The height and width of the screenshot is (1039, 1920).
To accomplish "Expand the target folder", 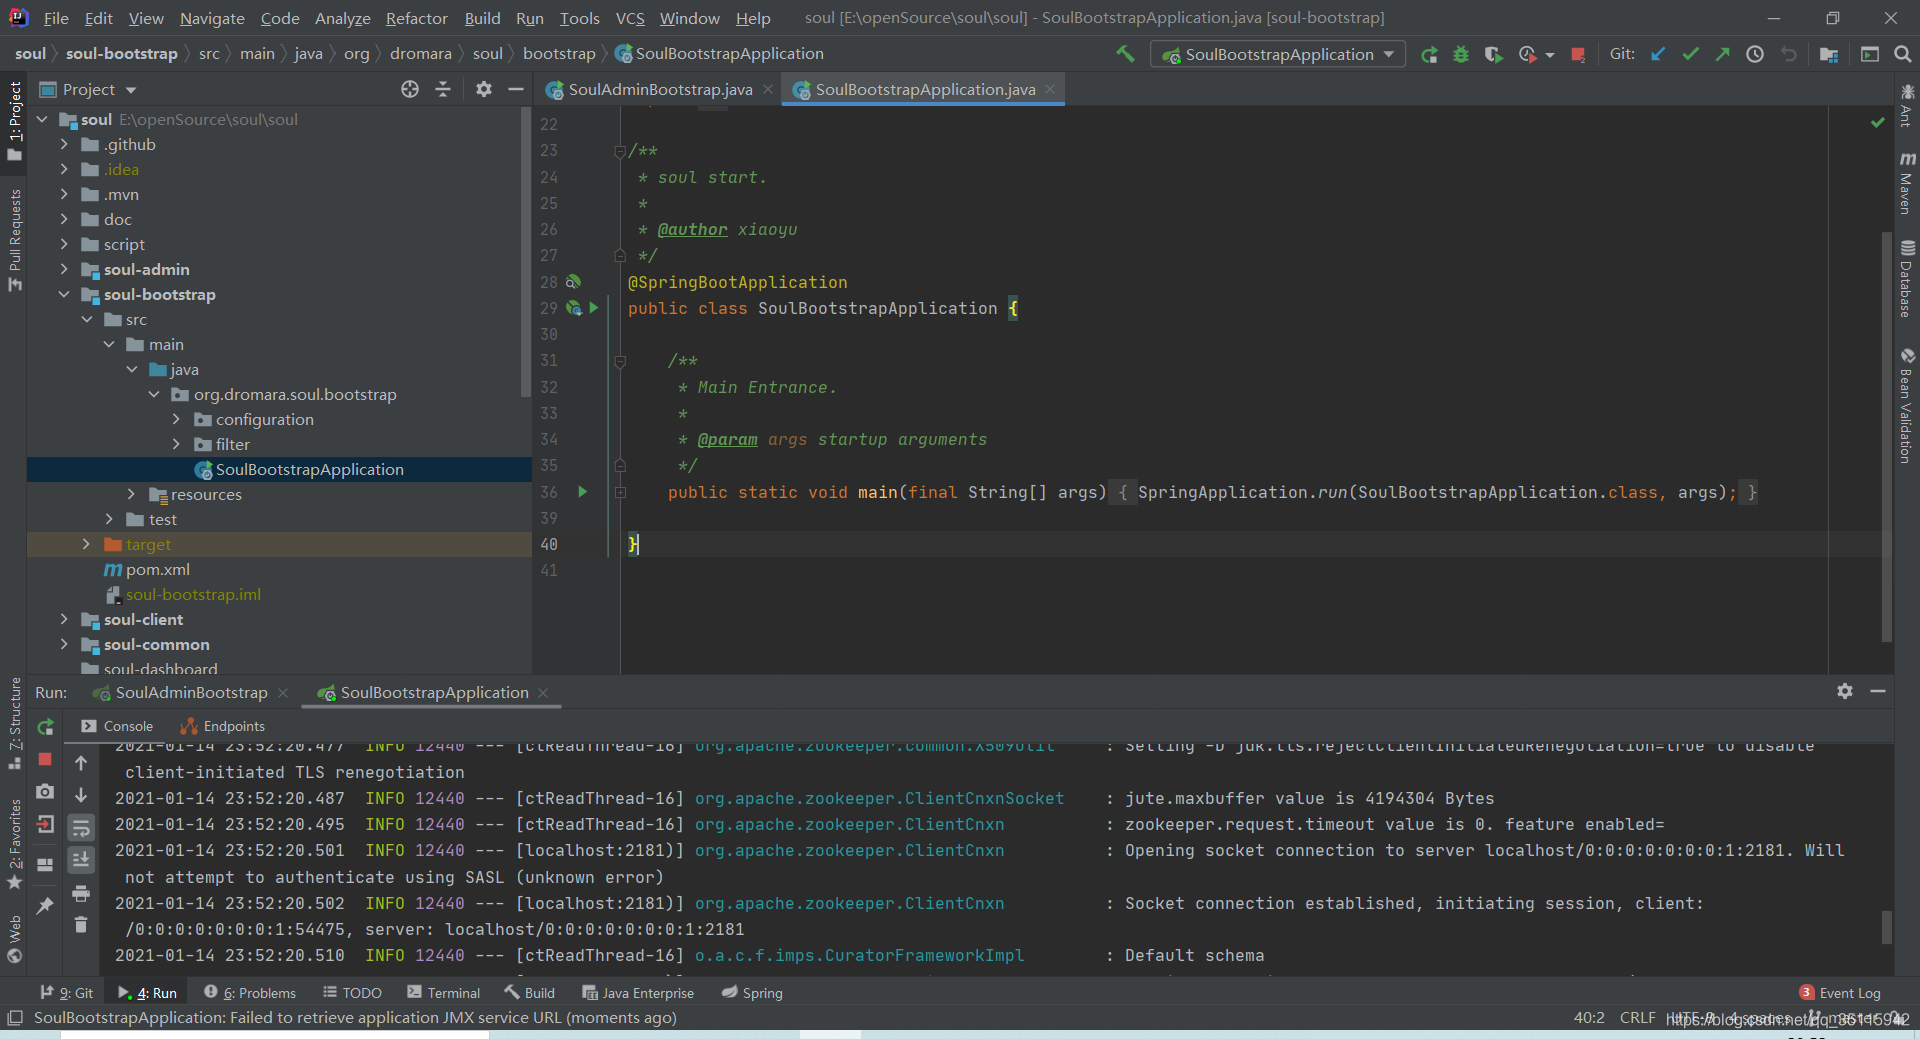I will pyautogui.click(x=86, y=544).
